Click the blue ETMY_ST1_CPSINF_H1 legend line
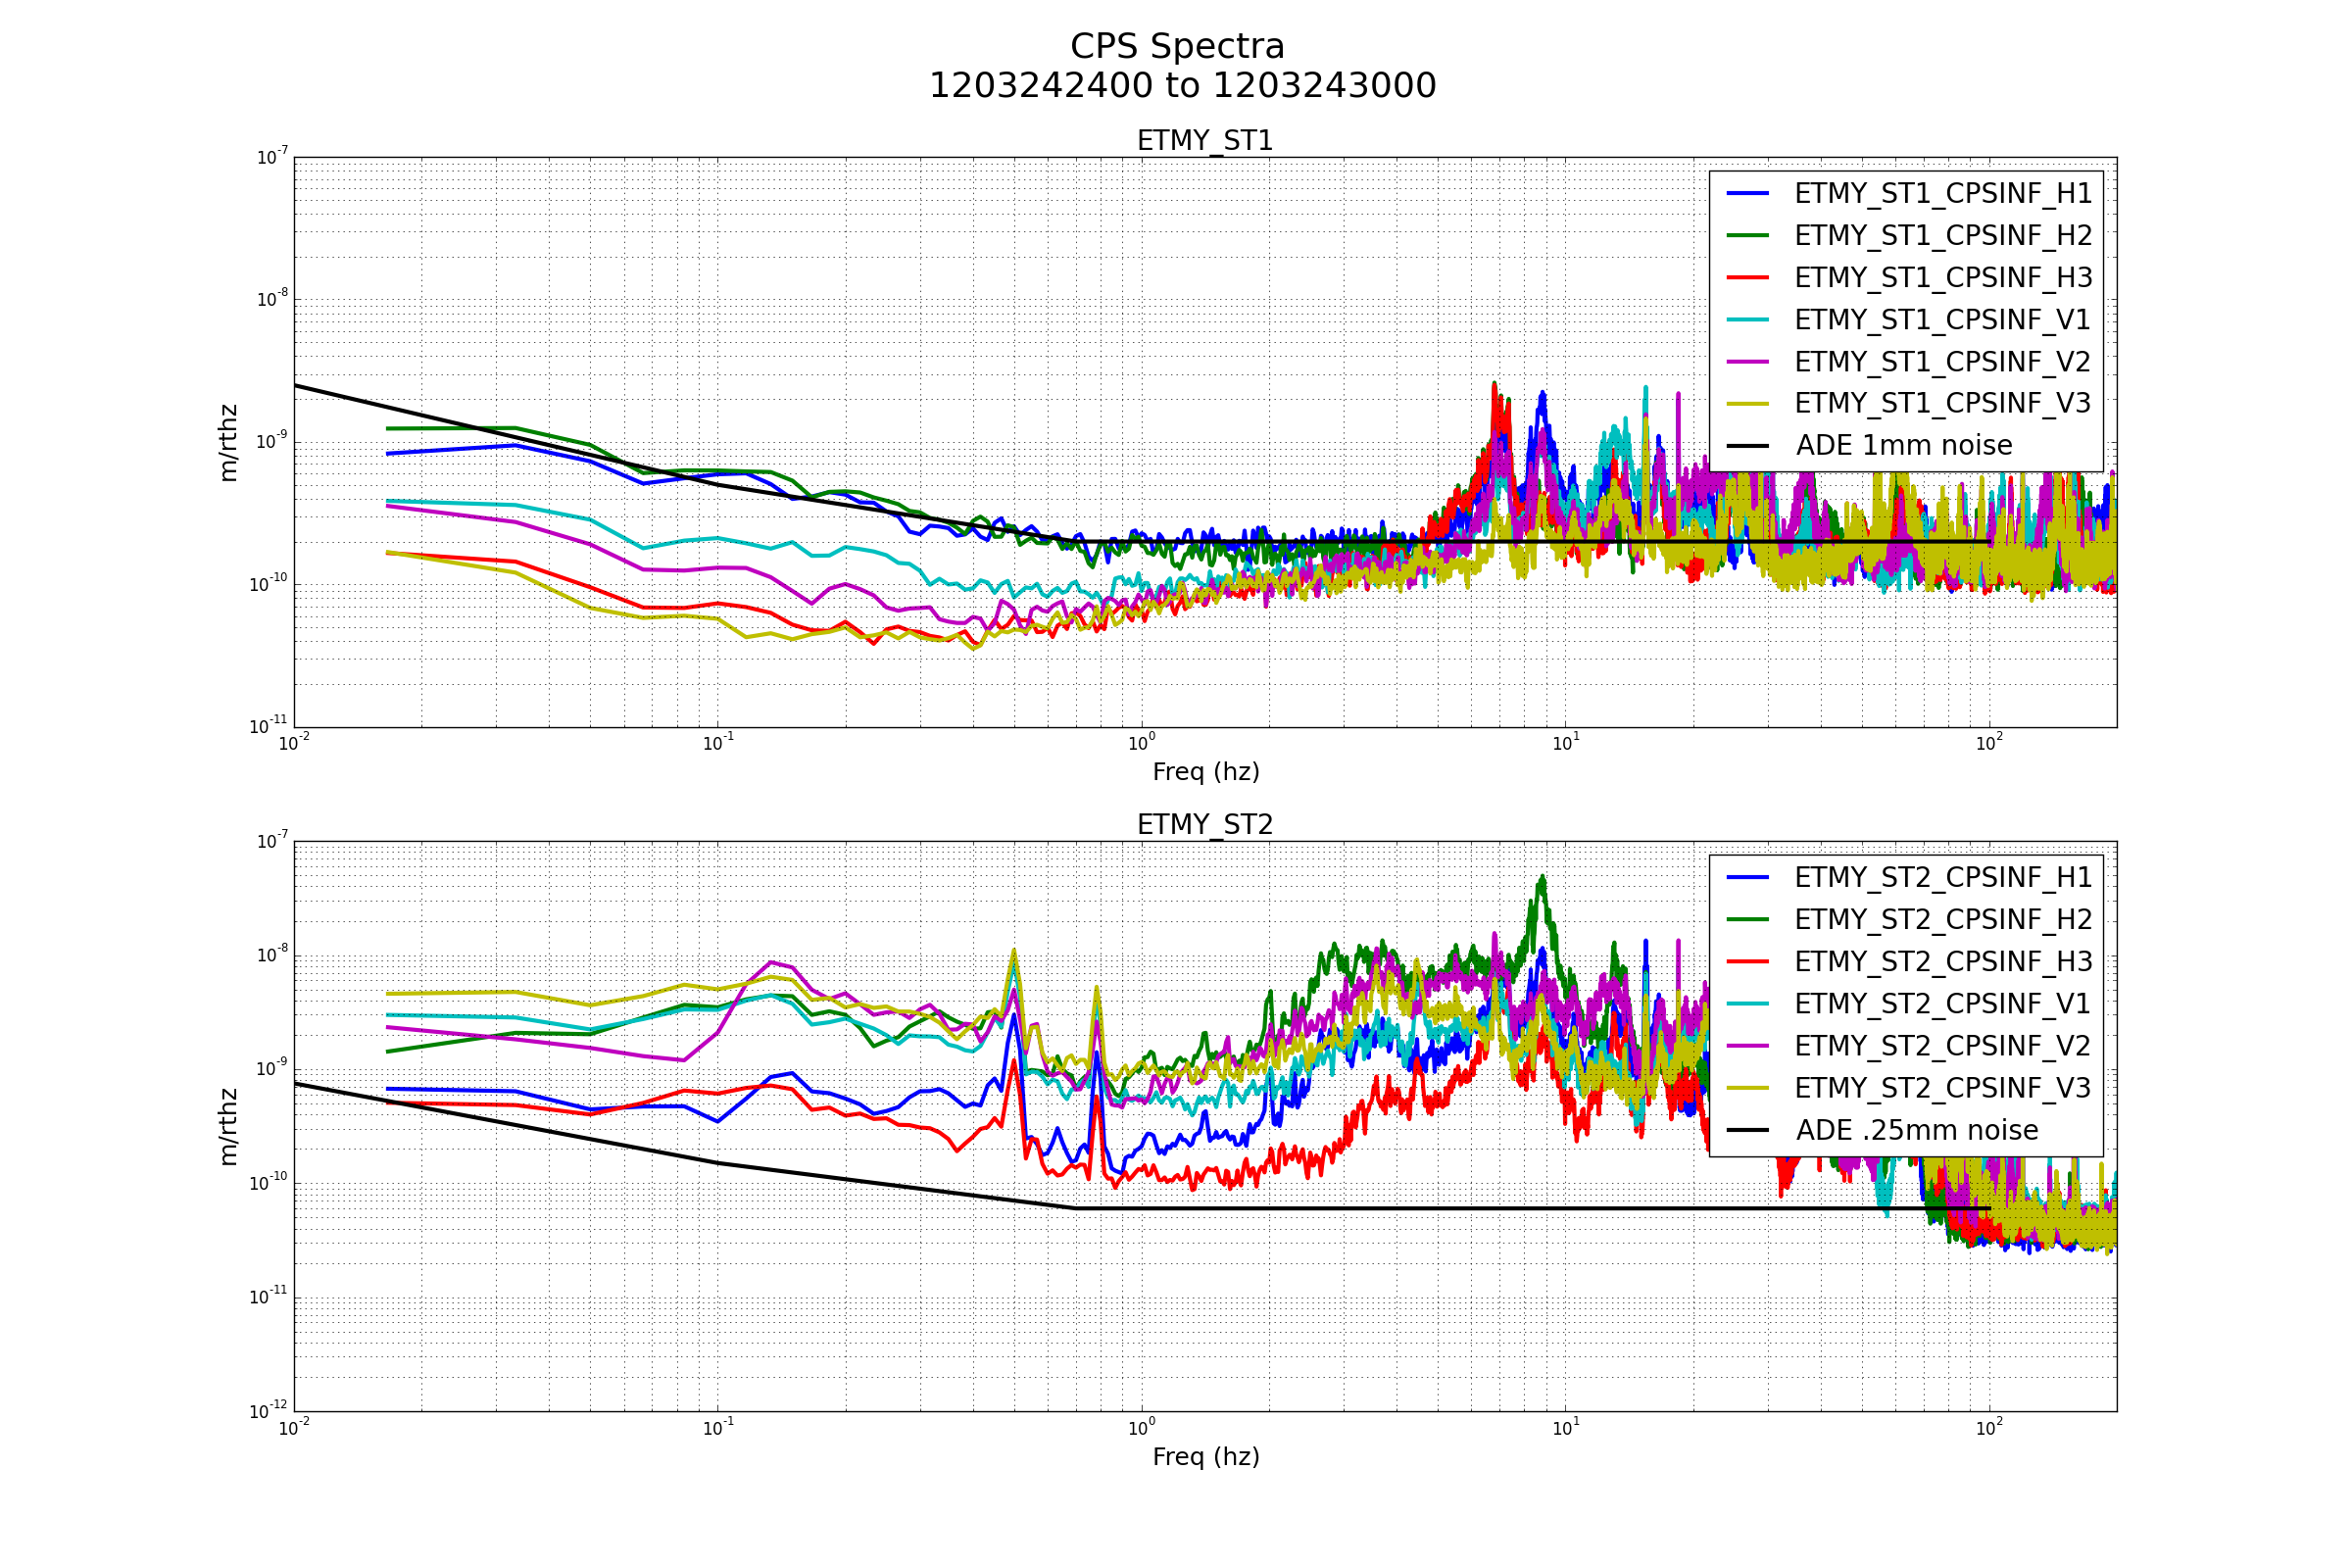Viewport: 2352px width, 1568px height. [x=1747, y=193]
